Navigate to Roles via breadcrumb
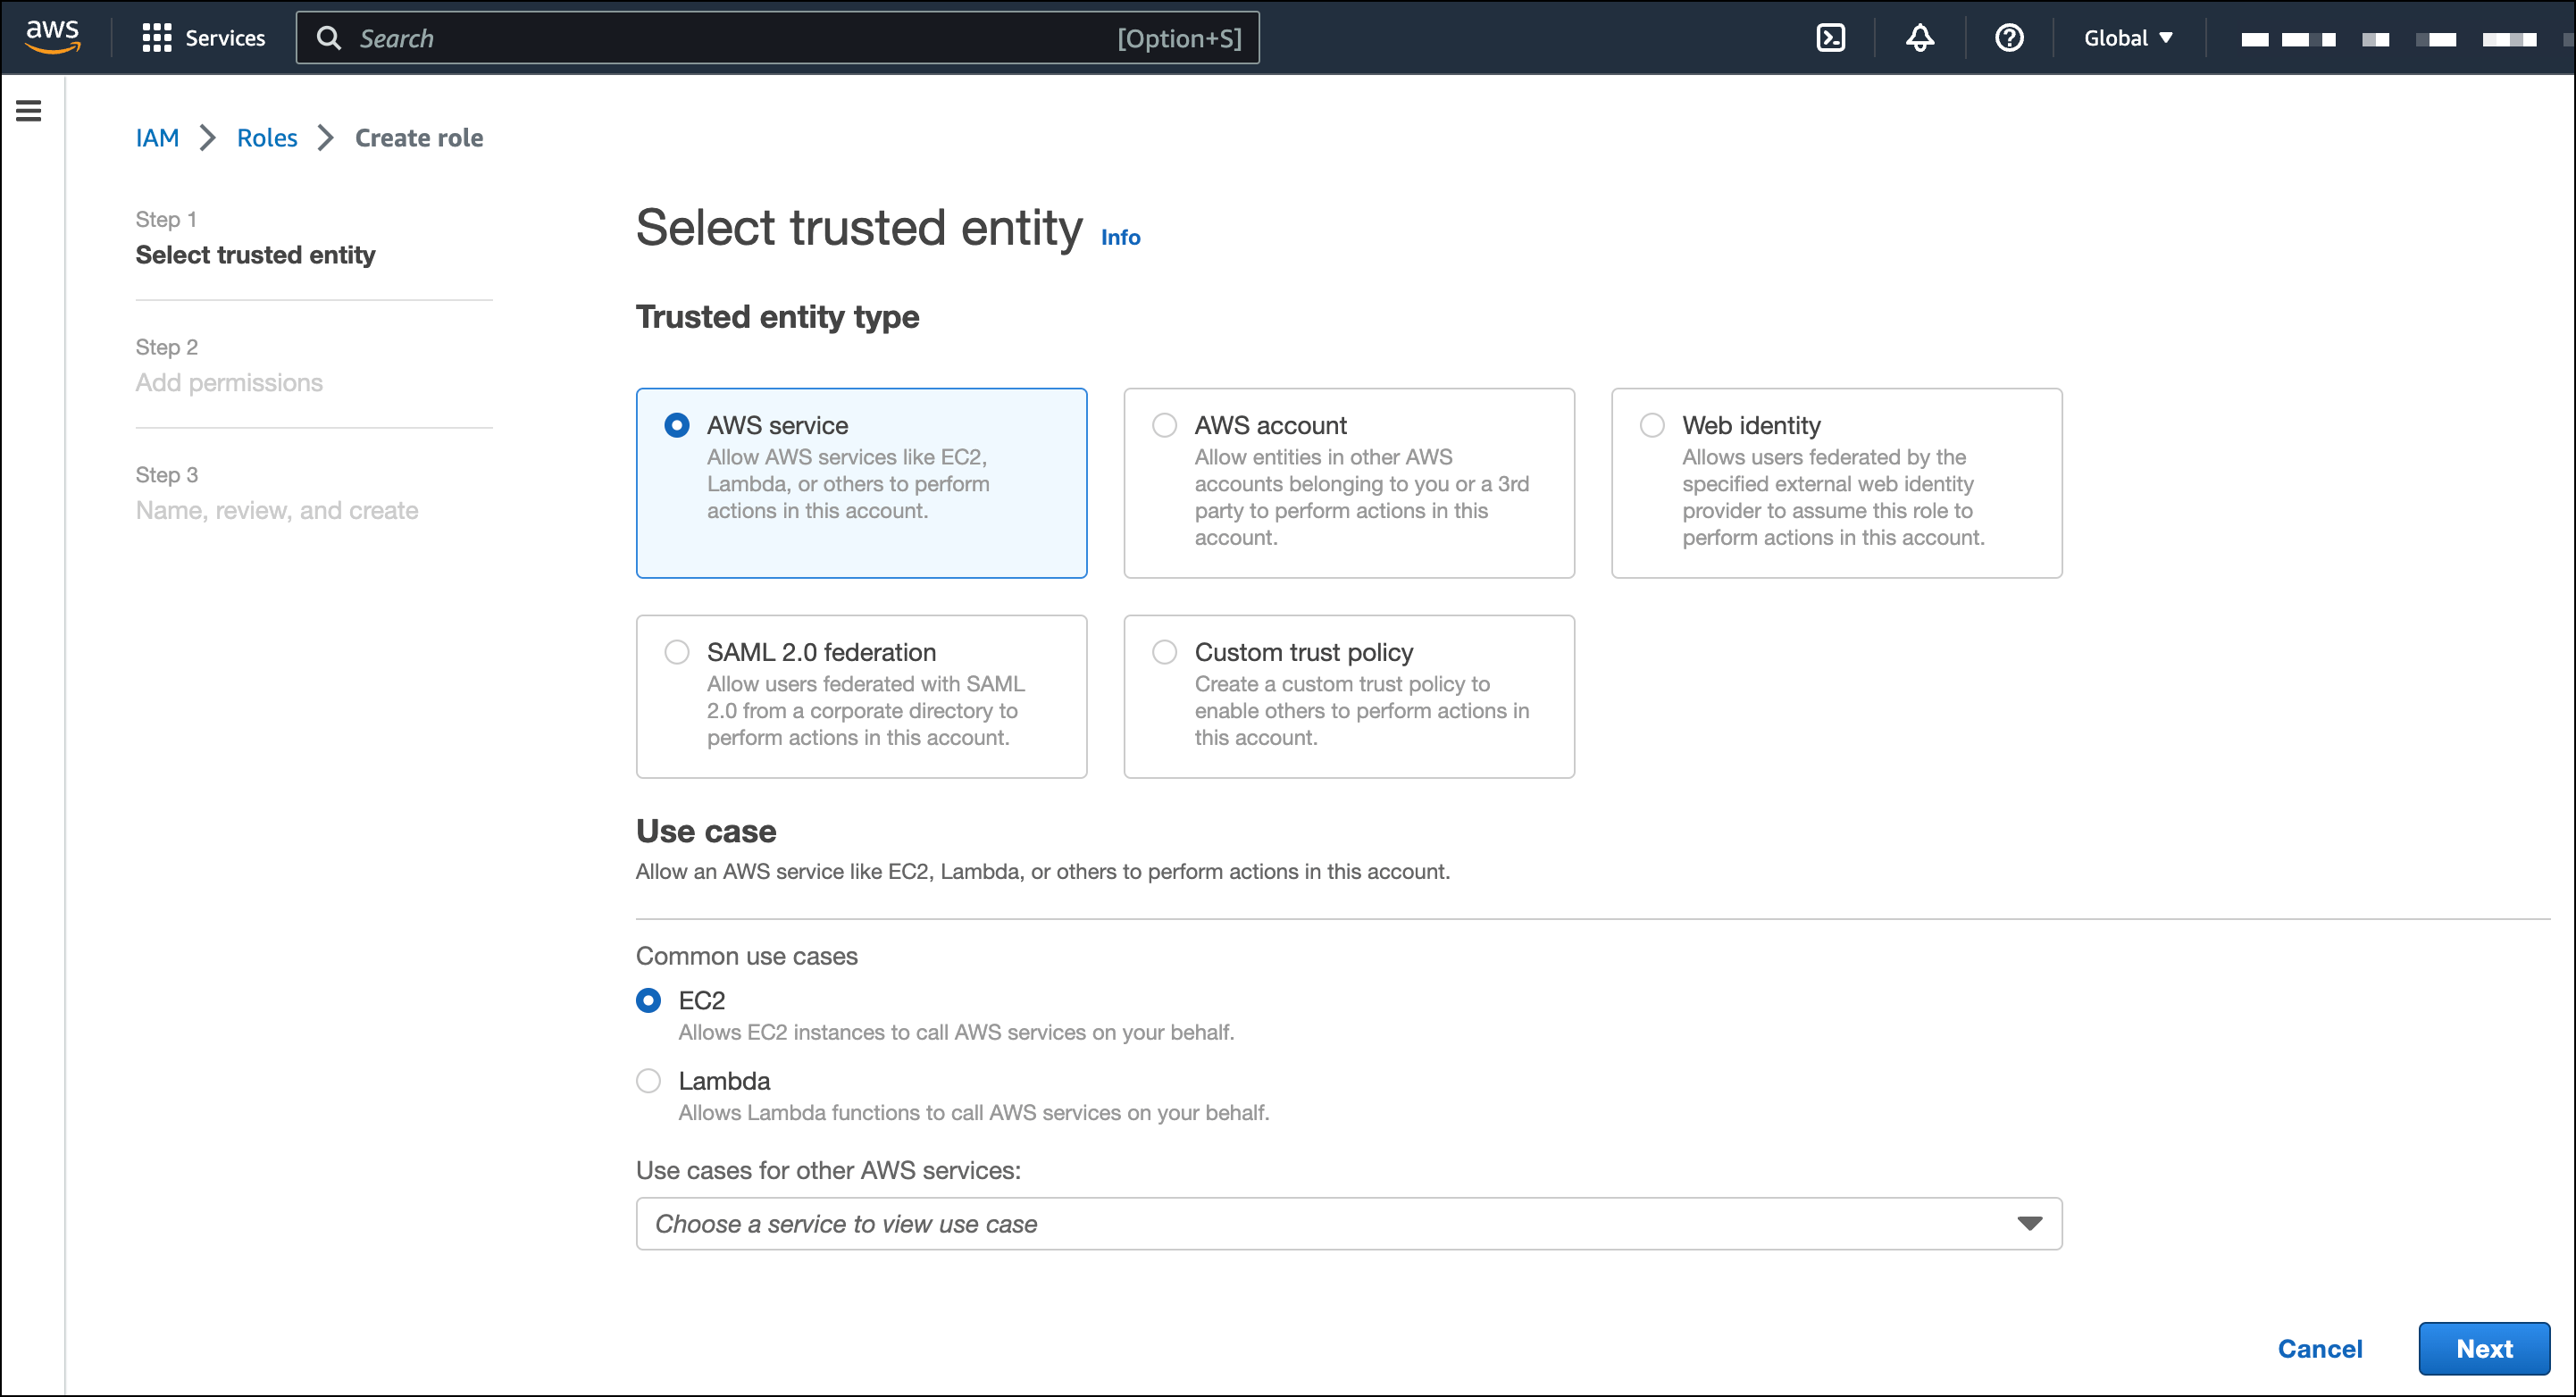The image size is (2576, 1397). 266,137
